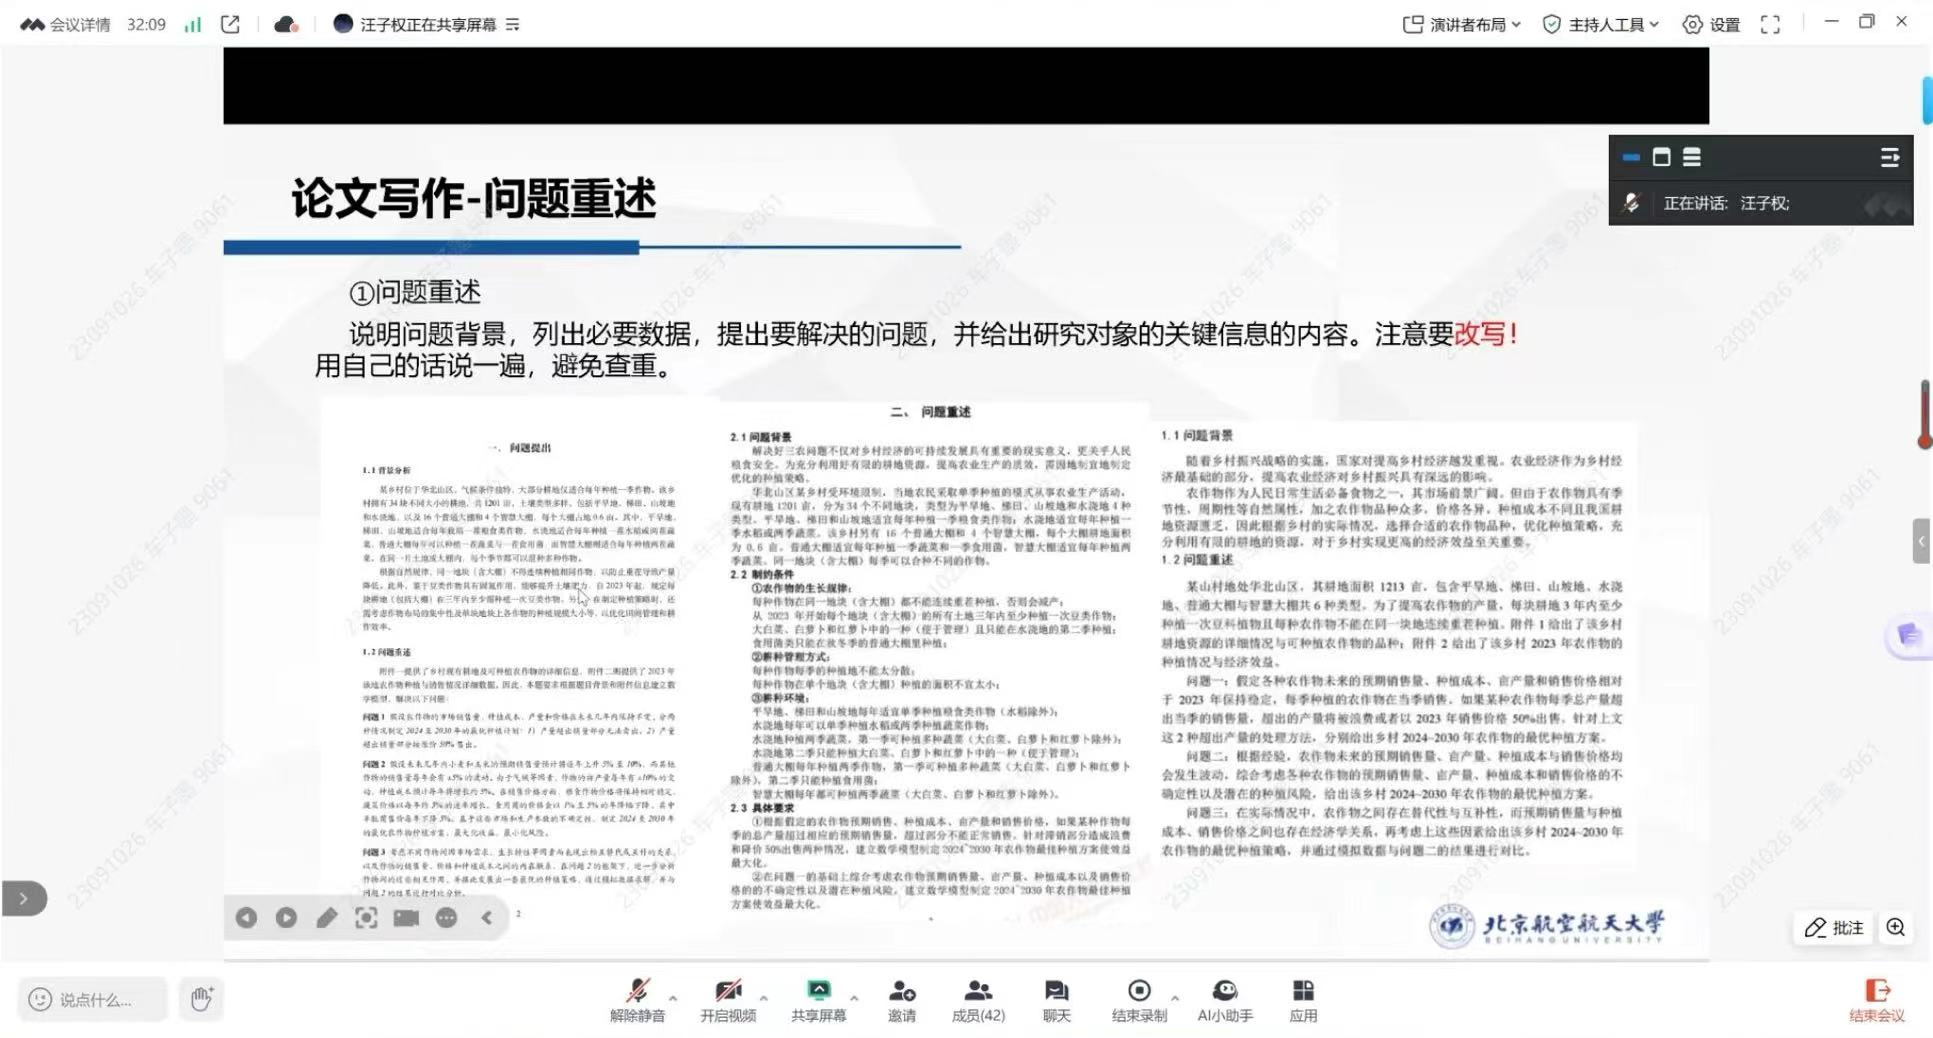Turn on camera with 开启视频
Viewport: 1933px width, 1038px height.
pos(727,991)
